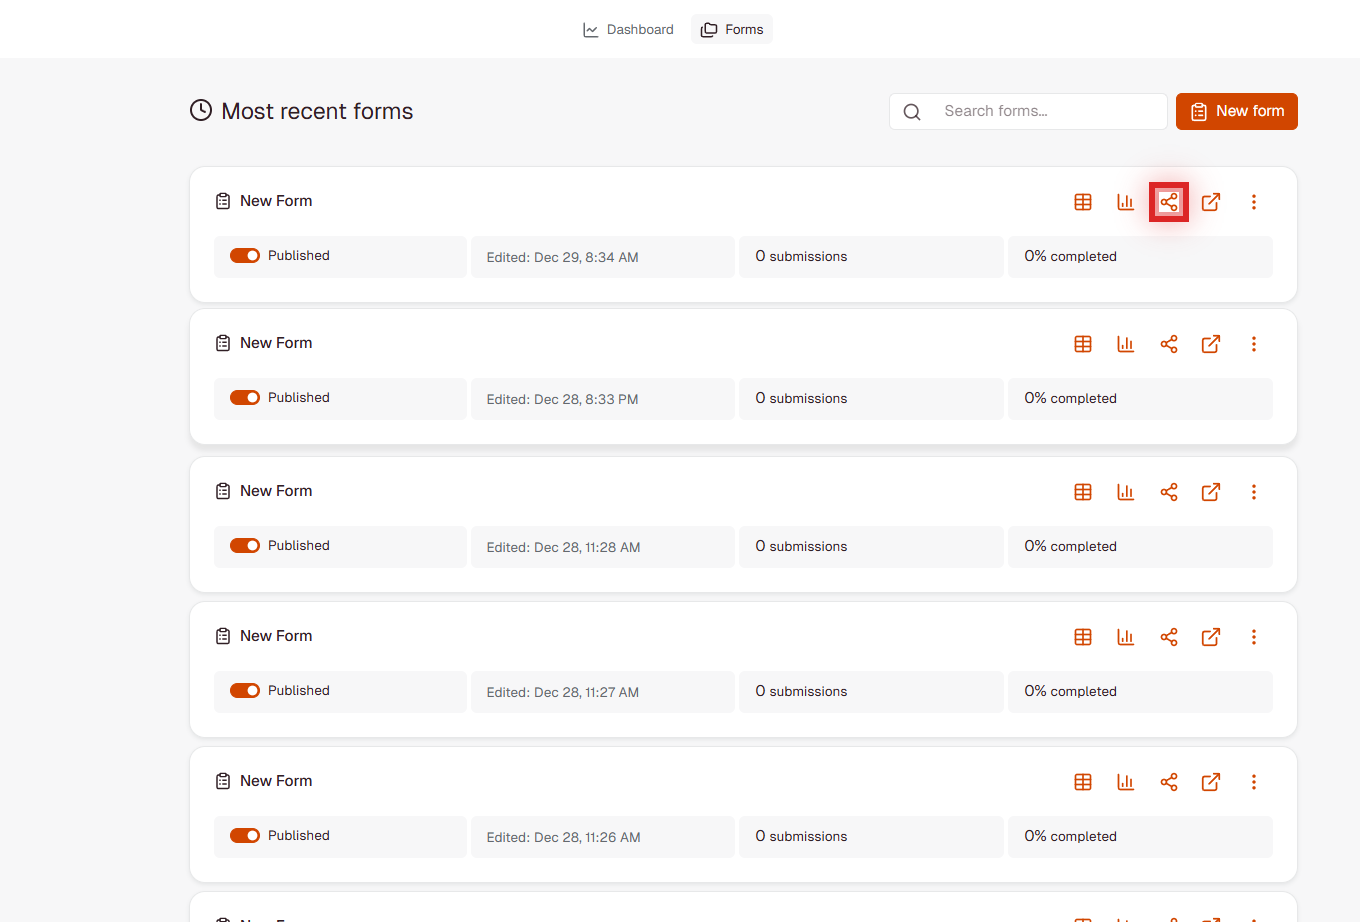Viewport: 1360px width, 922px height.
Task: Expand the kebab menu on the third form
Action: click(x=1254, y=491)
